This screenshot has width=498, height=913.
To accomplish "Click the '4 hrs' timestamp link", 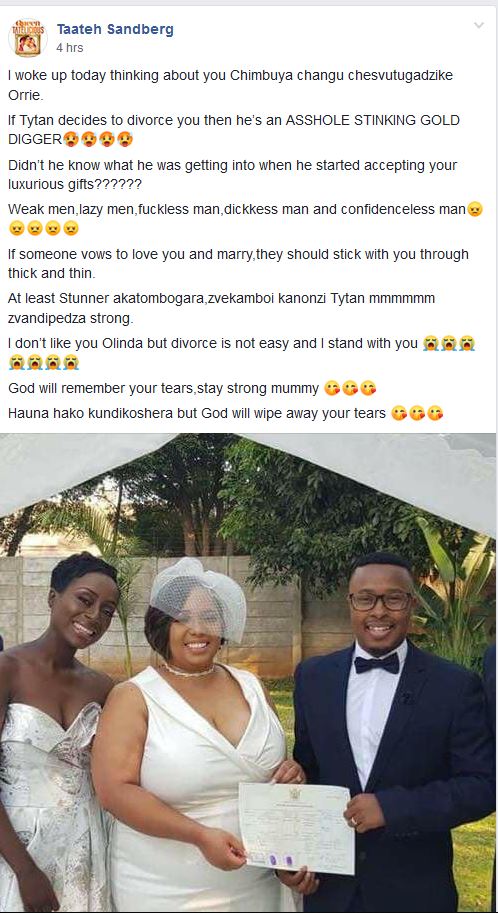I will point(70,48).
